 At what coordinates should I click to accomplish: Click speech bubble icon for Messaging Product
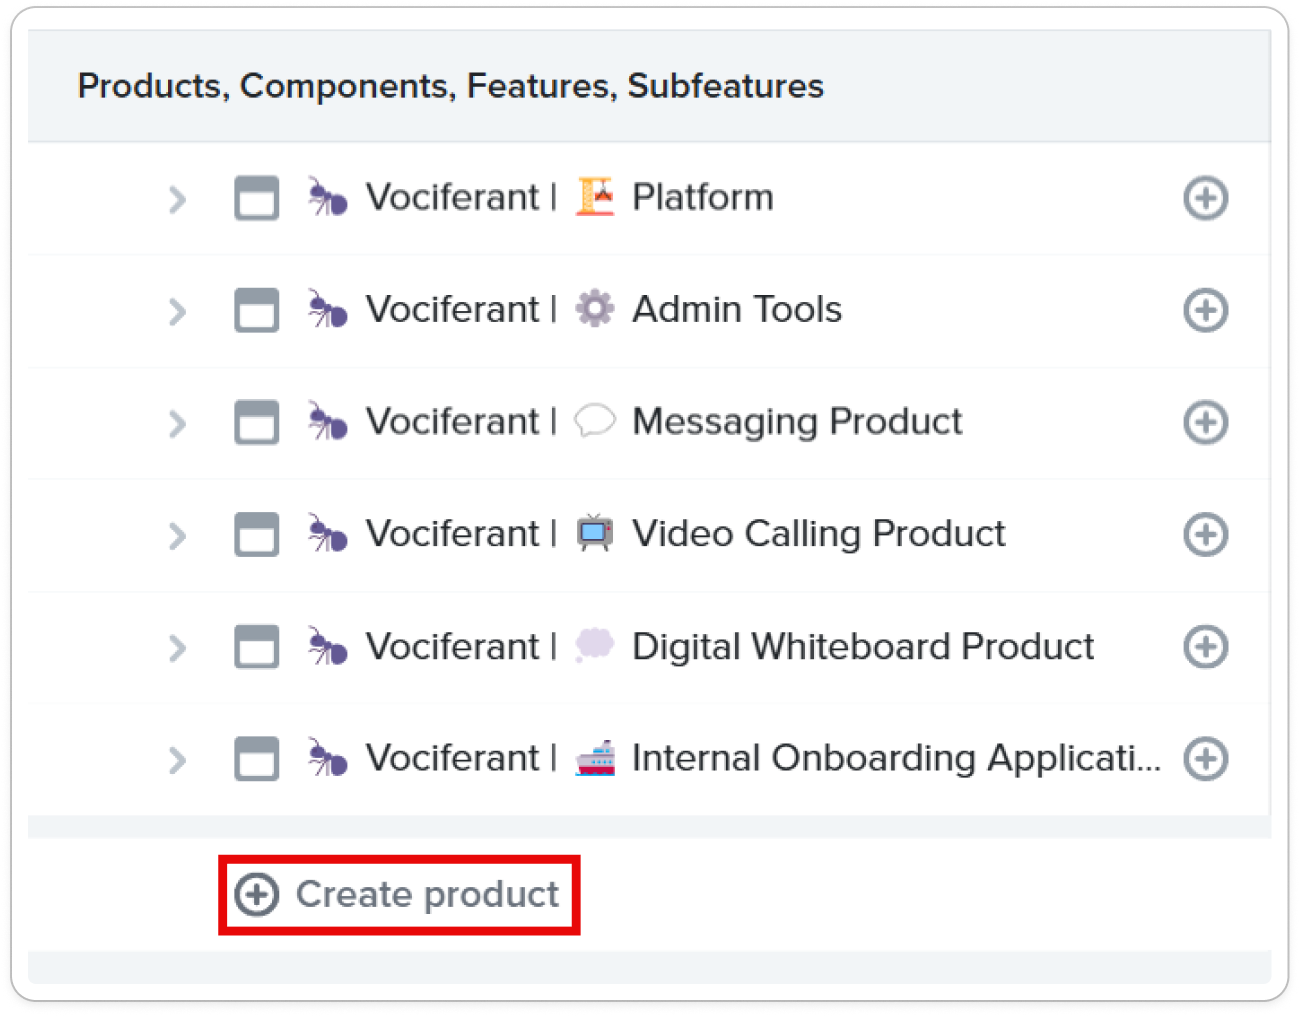595,421
